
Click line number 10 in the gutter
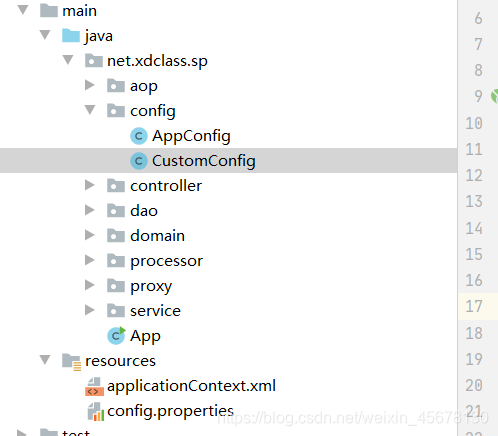click(x=474, y=123)
